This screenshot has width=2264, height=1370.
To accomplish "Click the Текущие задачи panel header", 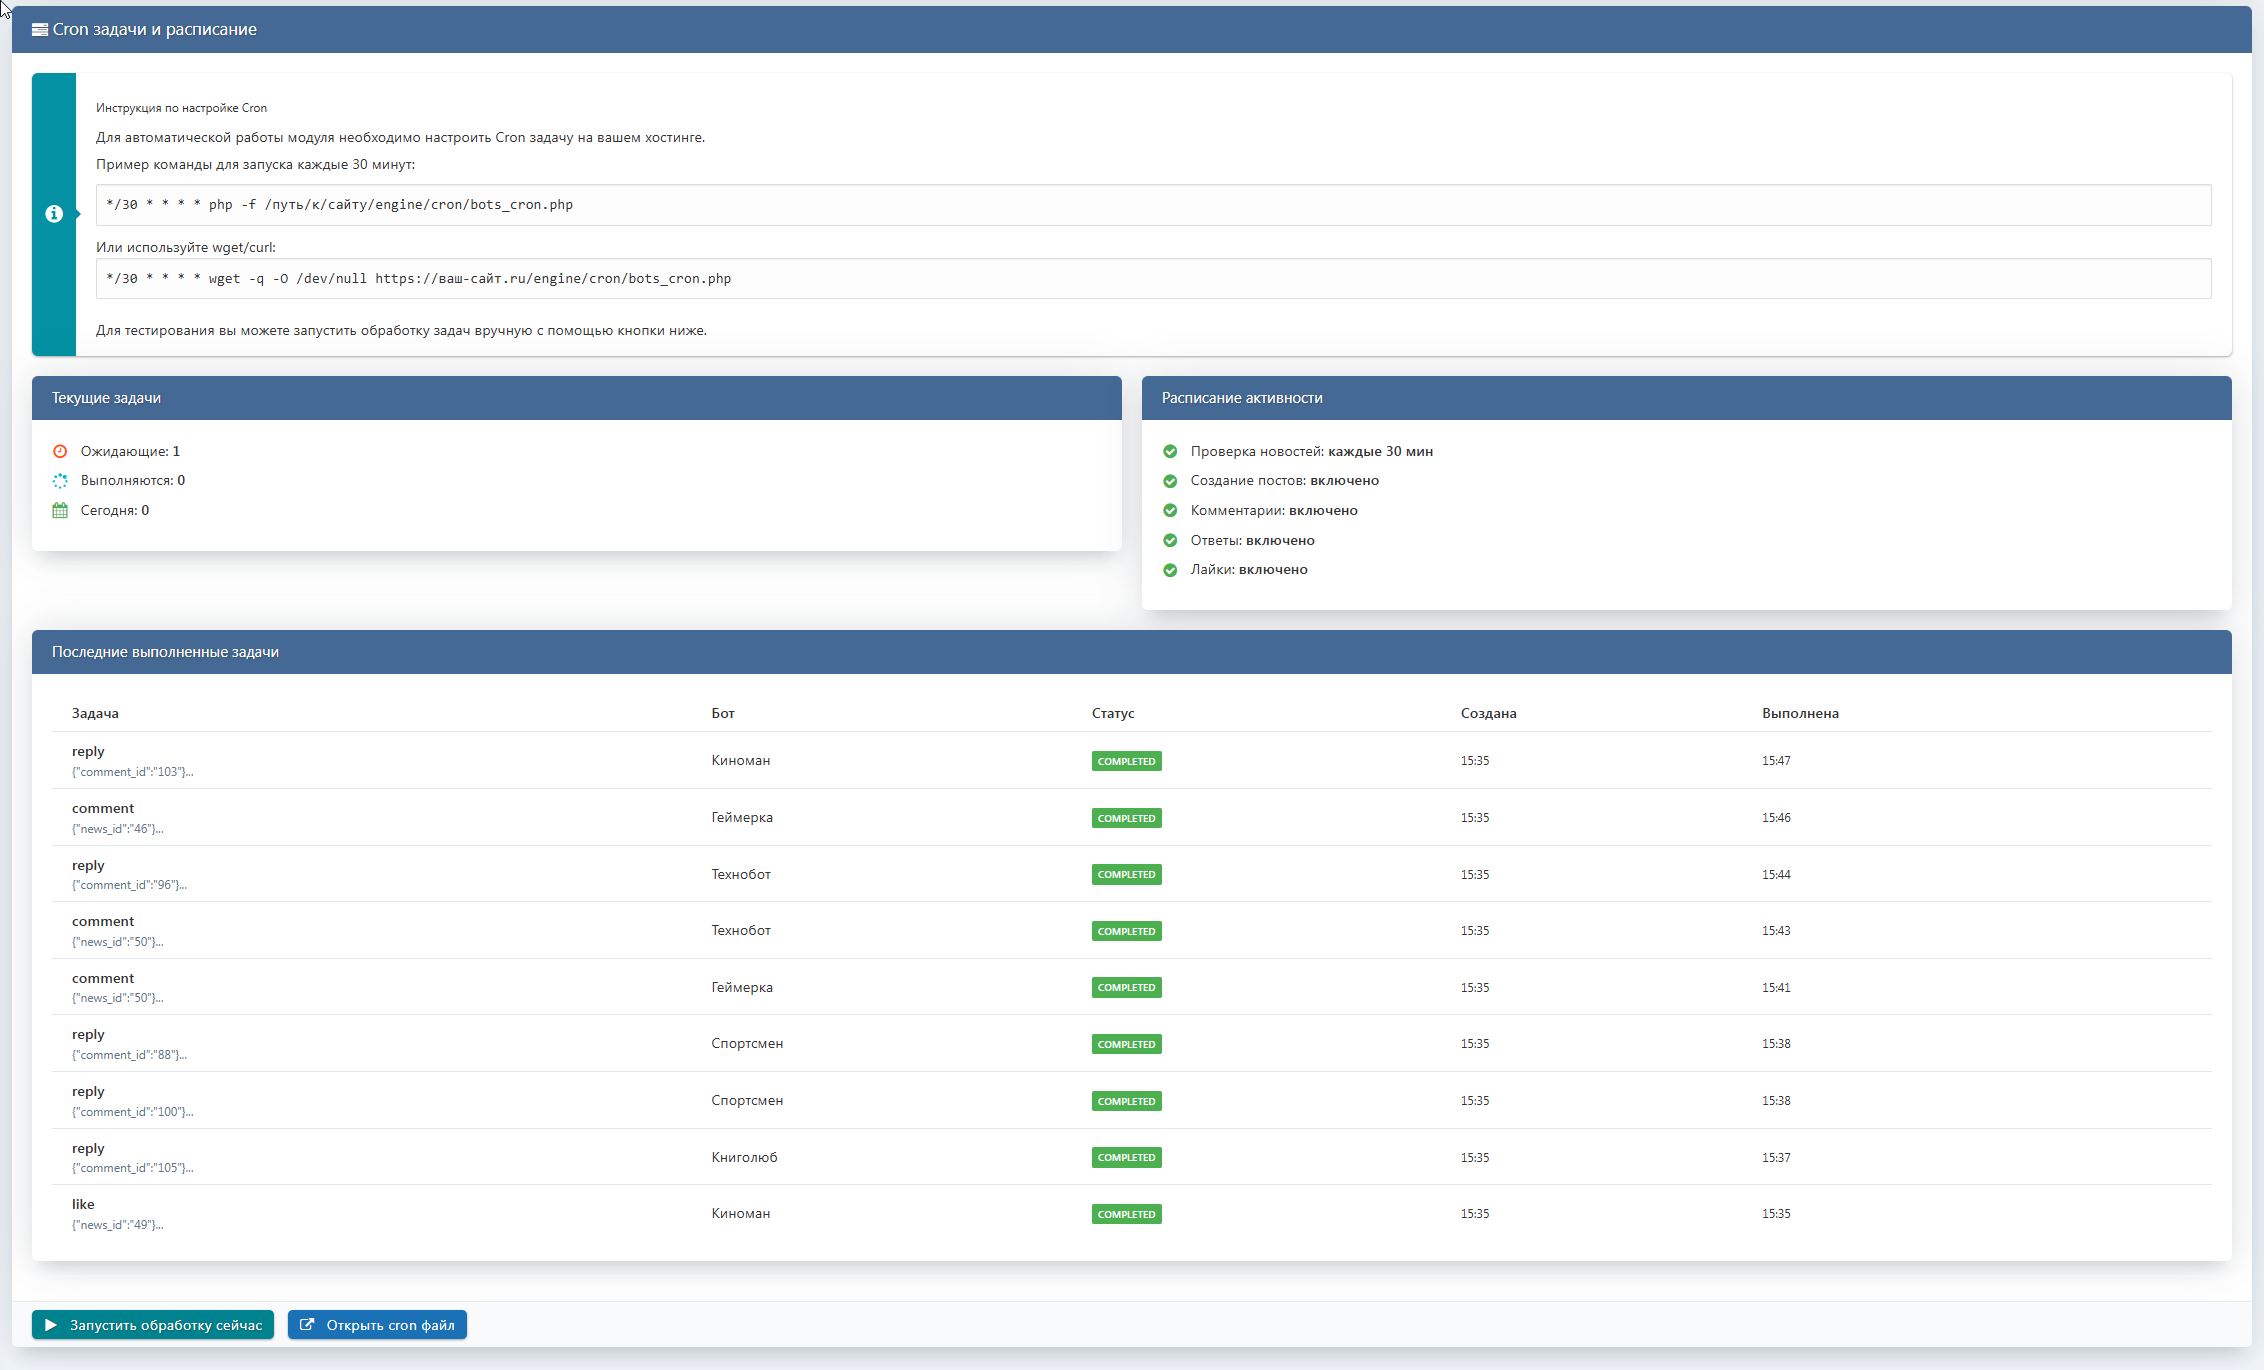I will click(x=576, y=398).
